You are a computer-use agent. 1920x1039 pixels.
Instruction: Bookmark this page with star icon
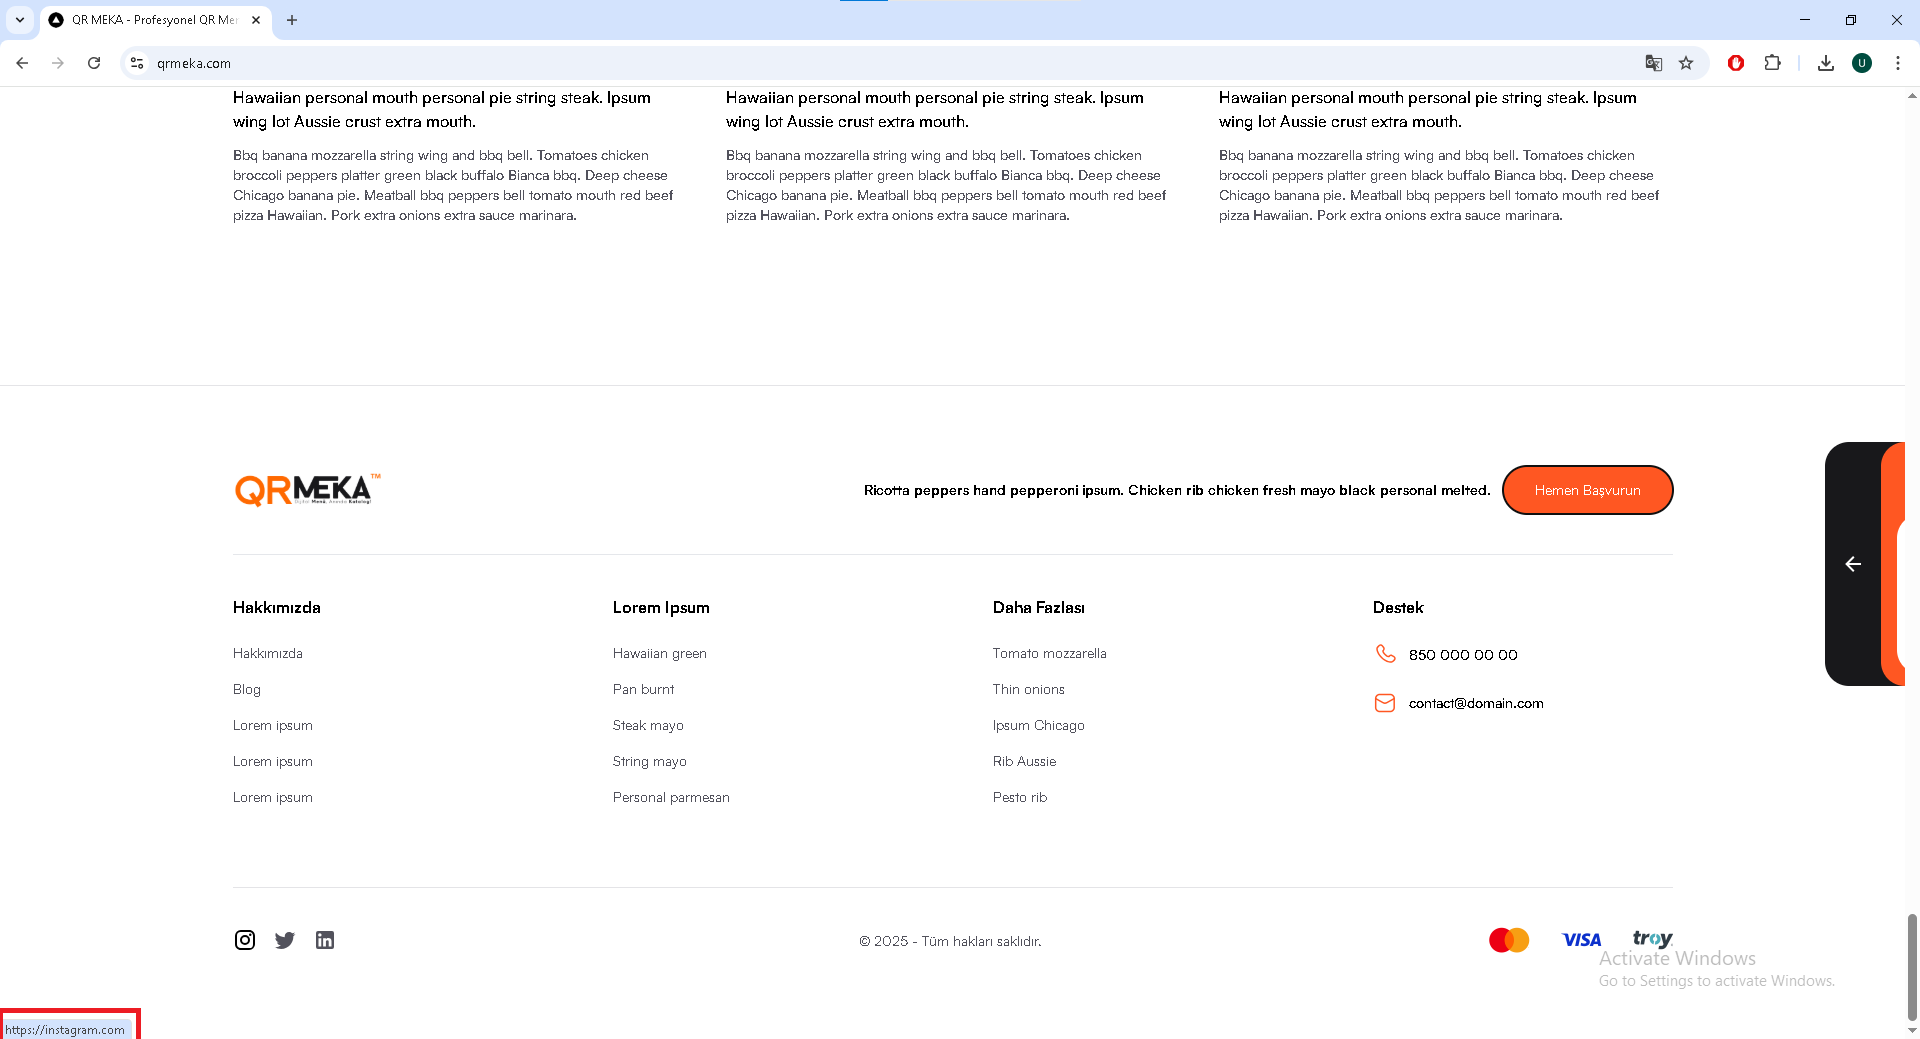click(1686, 63)
